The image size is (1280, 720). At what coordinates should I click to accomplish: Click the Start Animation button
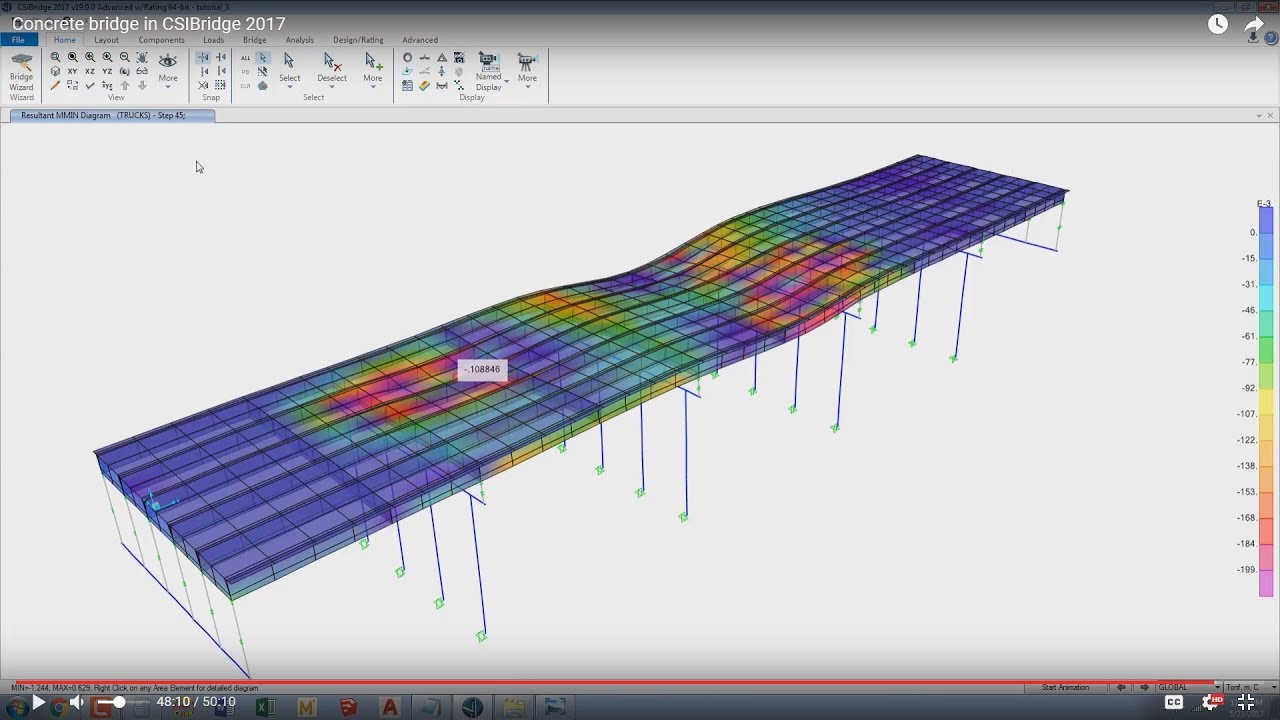coord(1065,687)
